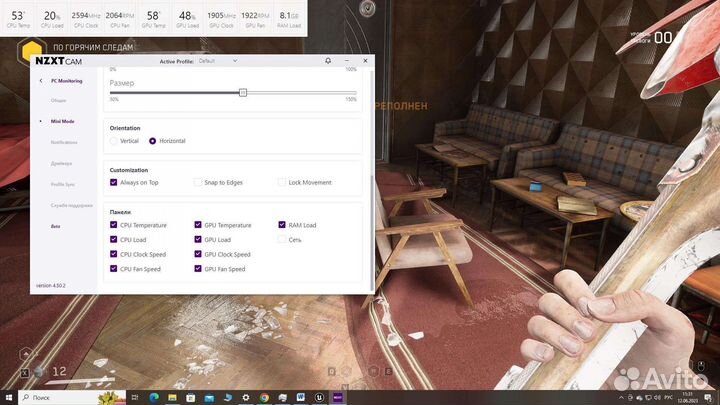Open the Windows Start menu

(x=8, y=397)
